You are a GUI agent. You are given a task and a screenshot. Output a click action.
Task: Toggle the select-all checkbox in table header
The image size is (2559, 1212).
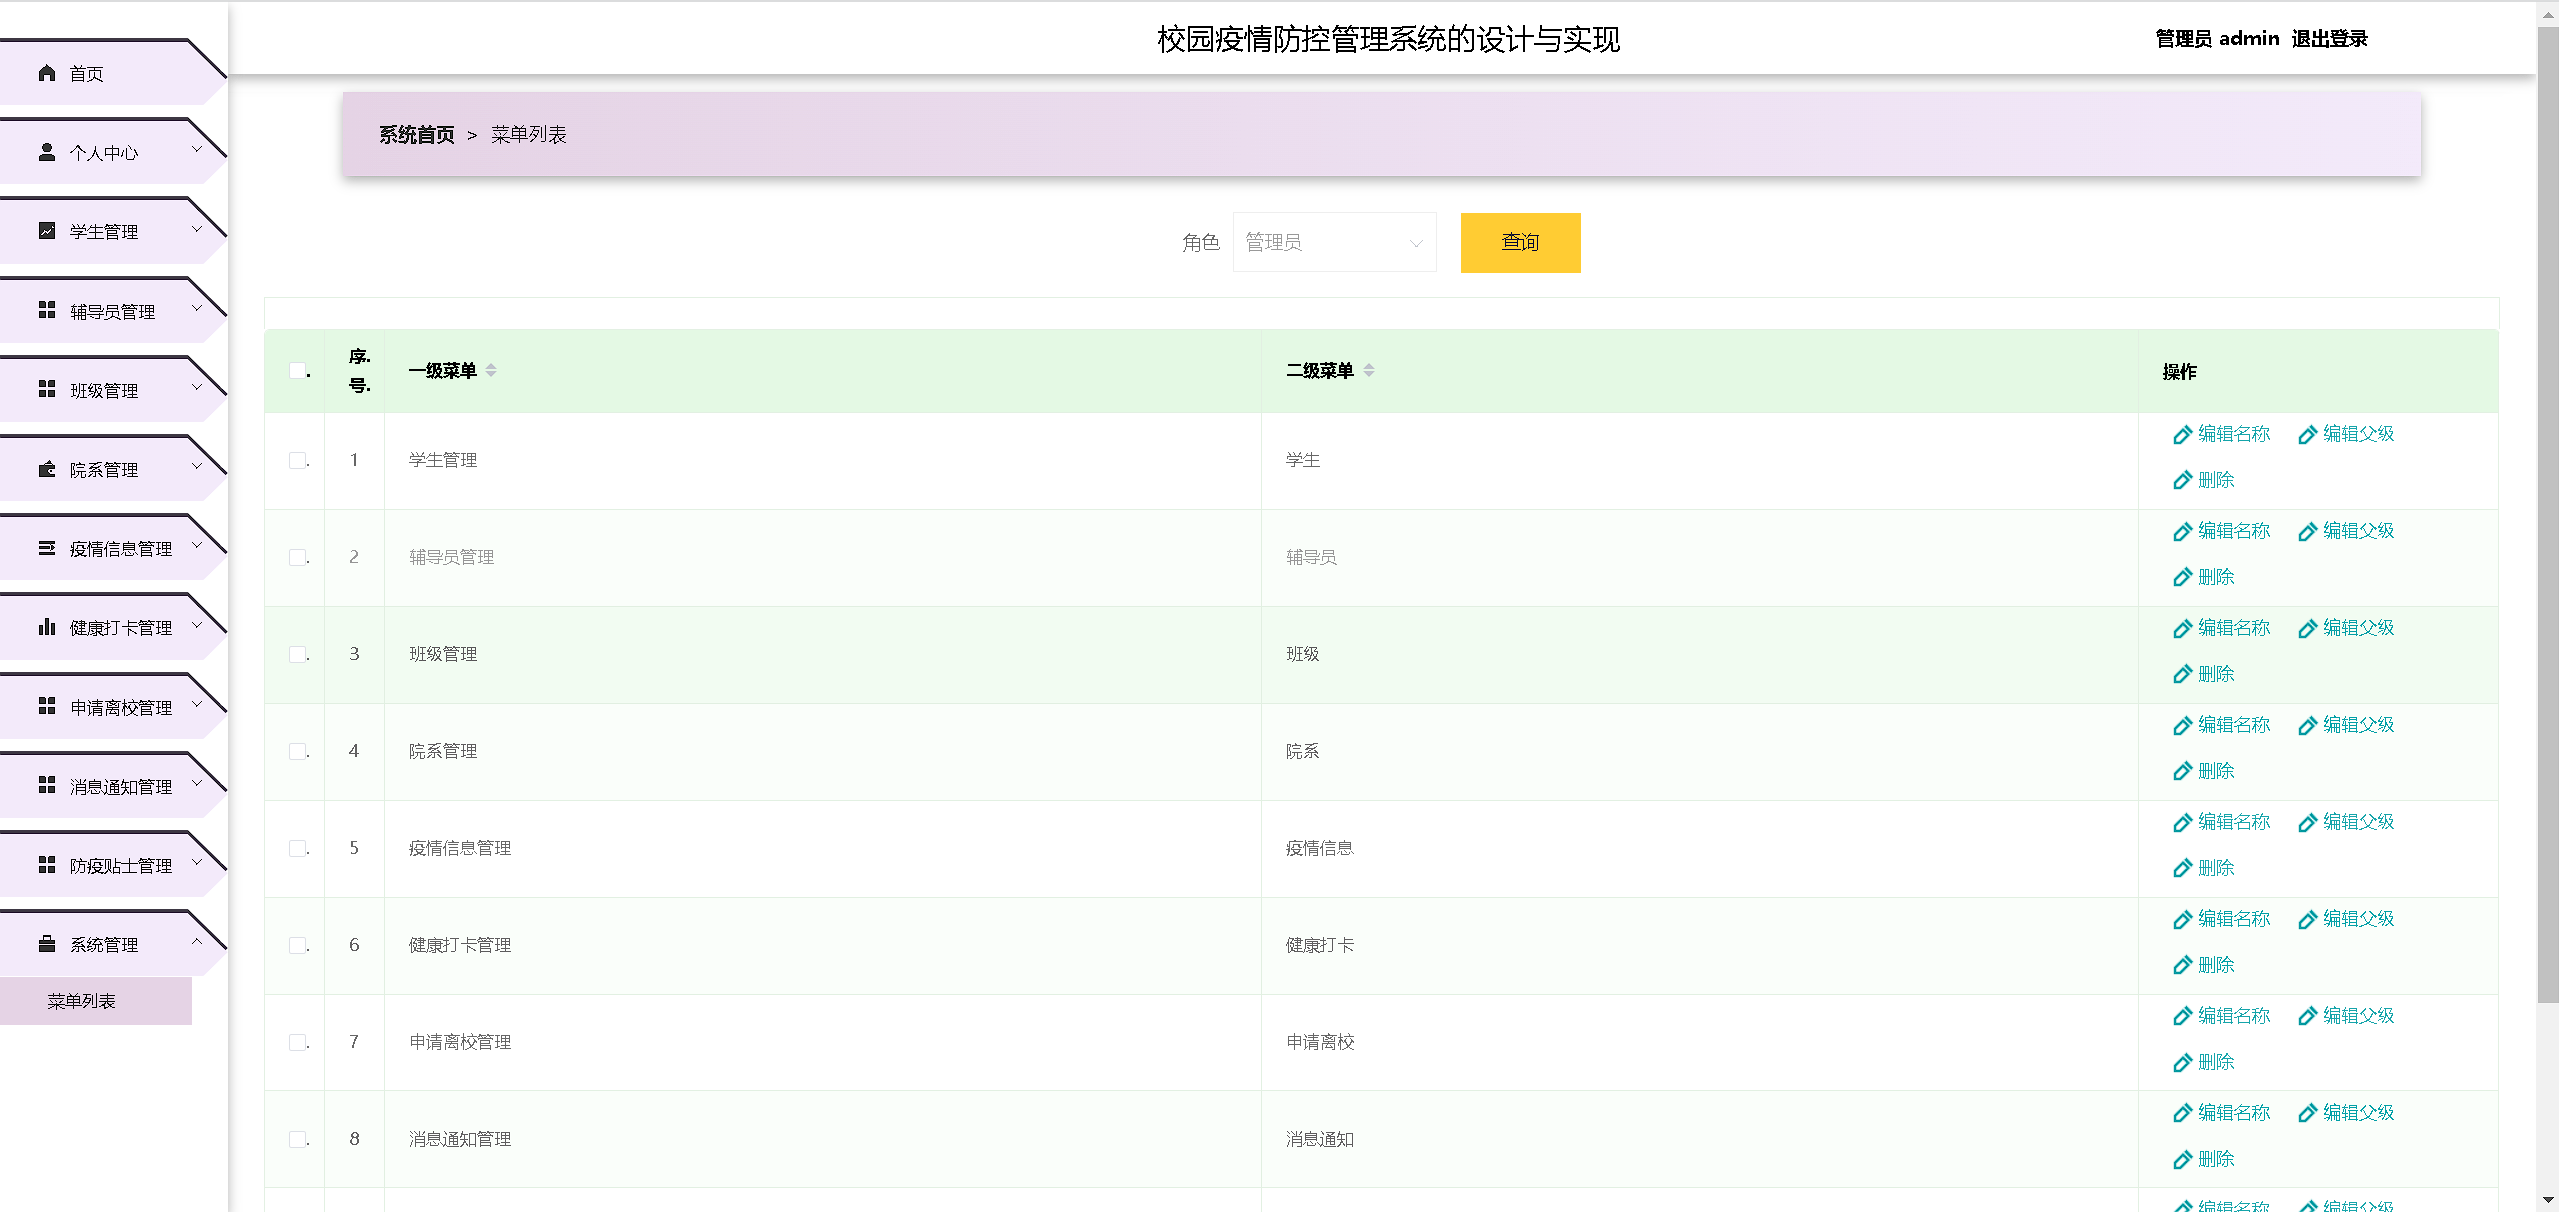pyautogui.click(x=297, y=371)
